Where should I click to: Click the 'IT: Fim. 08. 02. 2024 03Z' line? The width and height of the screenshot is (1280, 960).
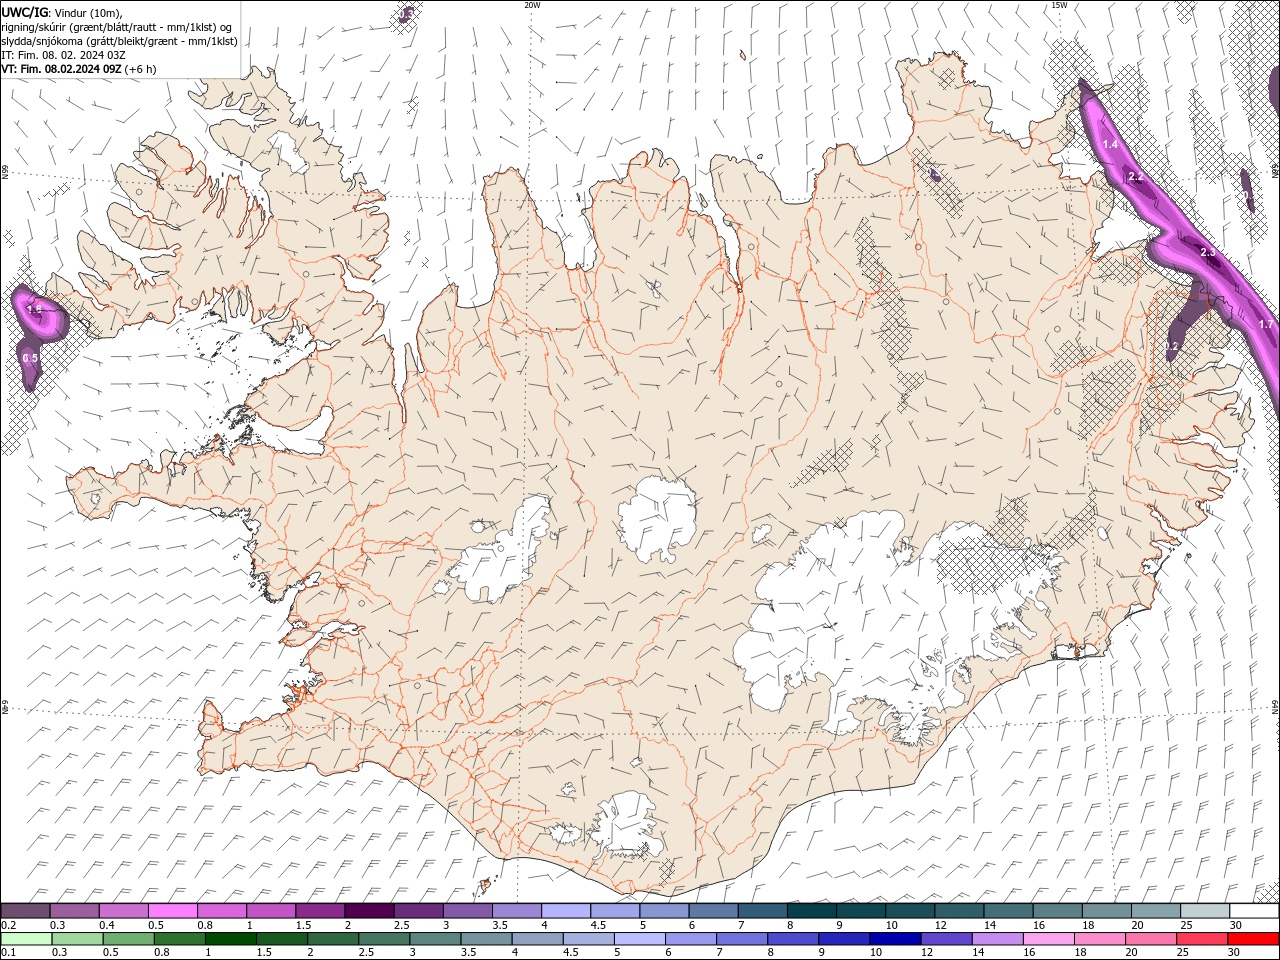64,56
